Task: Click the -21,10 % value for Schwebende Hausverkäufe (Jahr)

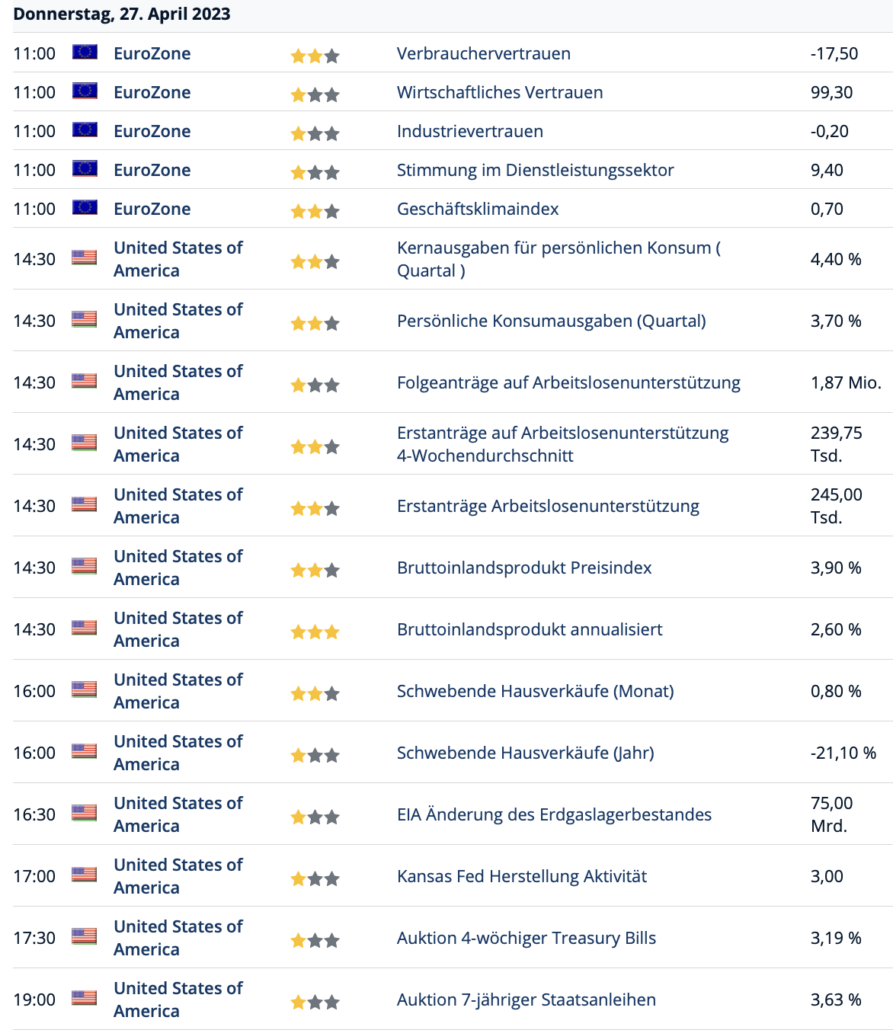Action: point(844,753)
